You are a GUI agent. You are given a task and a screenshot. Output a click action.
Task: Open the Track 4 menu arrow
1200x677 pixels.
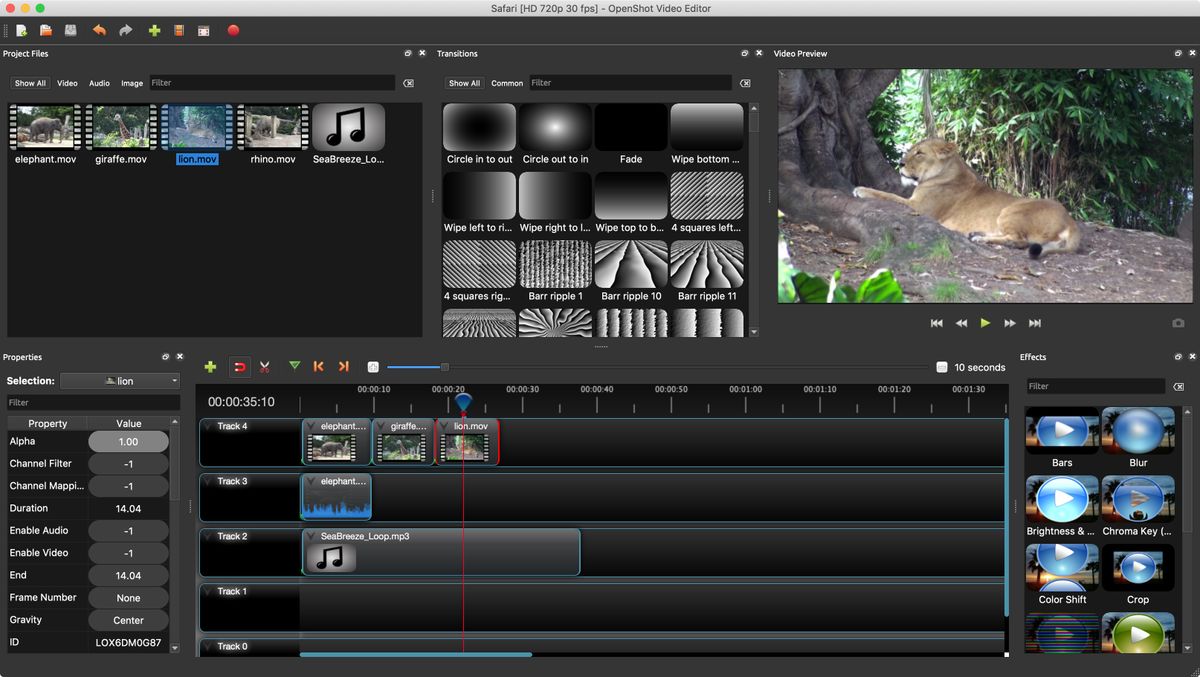pos(208,426)
